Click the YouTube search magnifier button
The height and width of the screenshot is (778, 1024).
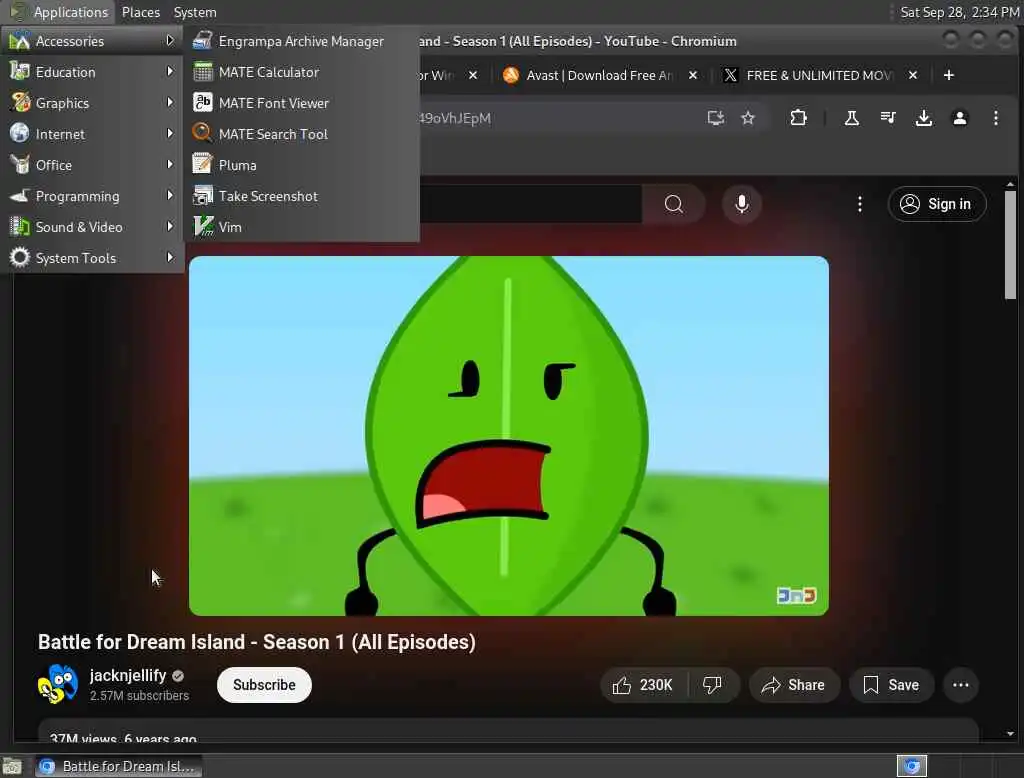coord(673,204)
